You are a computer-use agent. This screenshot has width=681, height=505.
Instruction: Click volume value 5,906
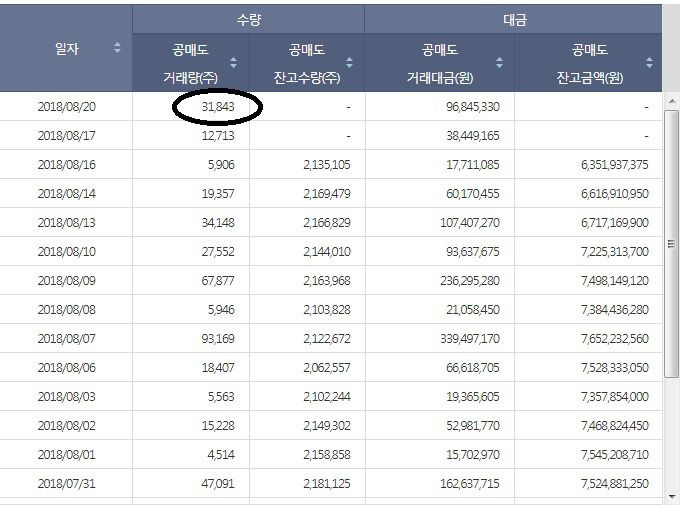click(221, 165)
